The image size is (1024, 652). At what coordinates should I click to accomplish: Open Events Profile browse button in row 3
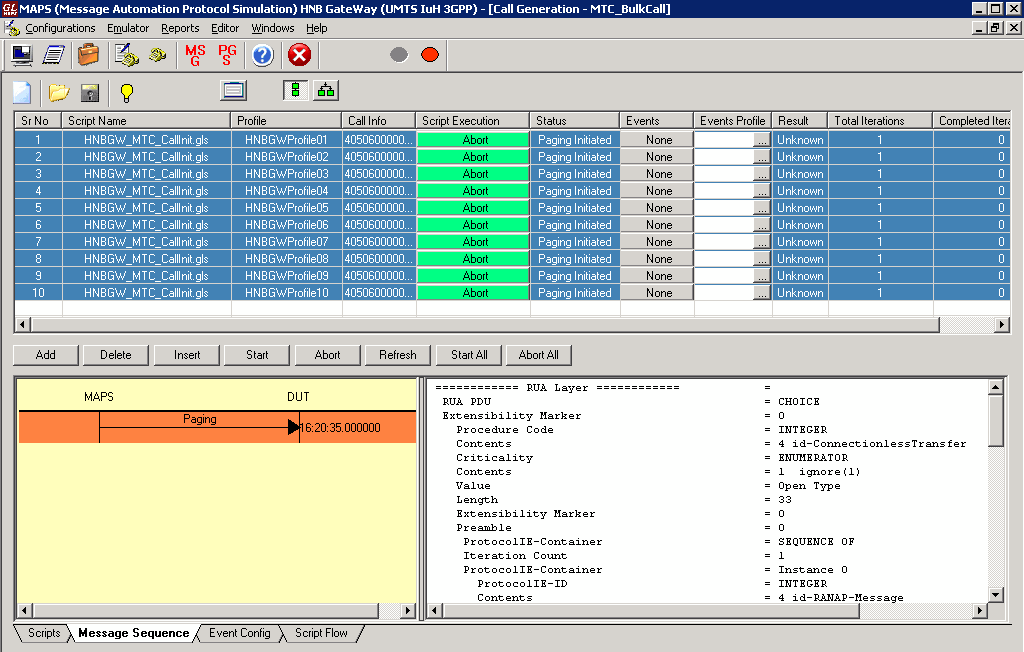tap(761, 174)
